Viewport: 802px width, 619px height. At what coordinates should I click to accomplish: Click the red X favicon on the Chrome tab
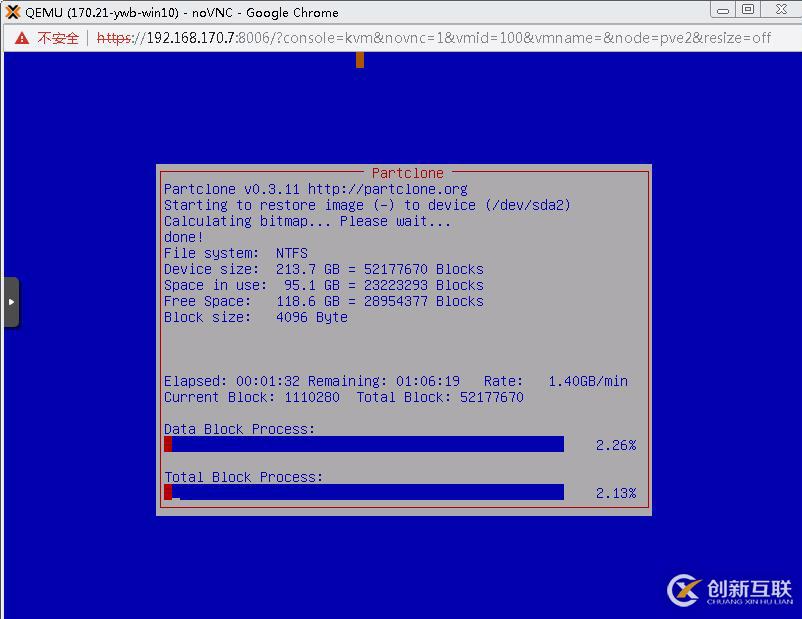[x=14, y=12]
